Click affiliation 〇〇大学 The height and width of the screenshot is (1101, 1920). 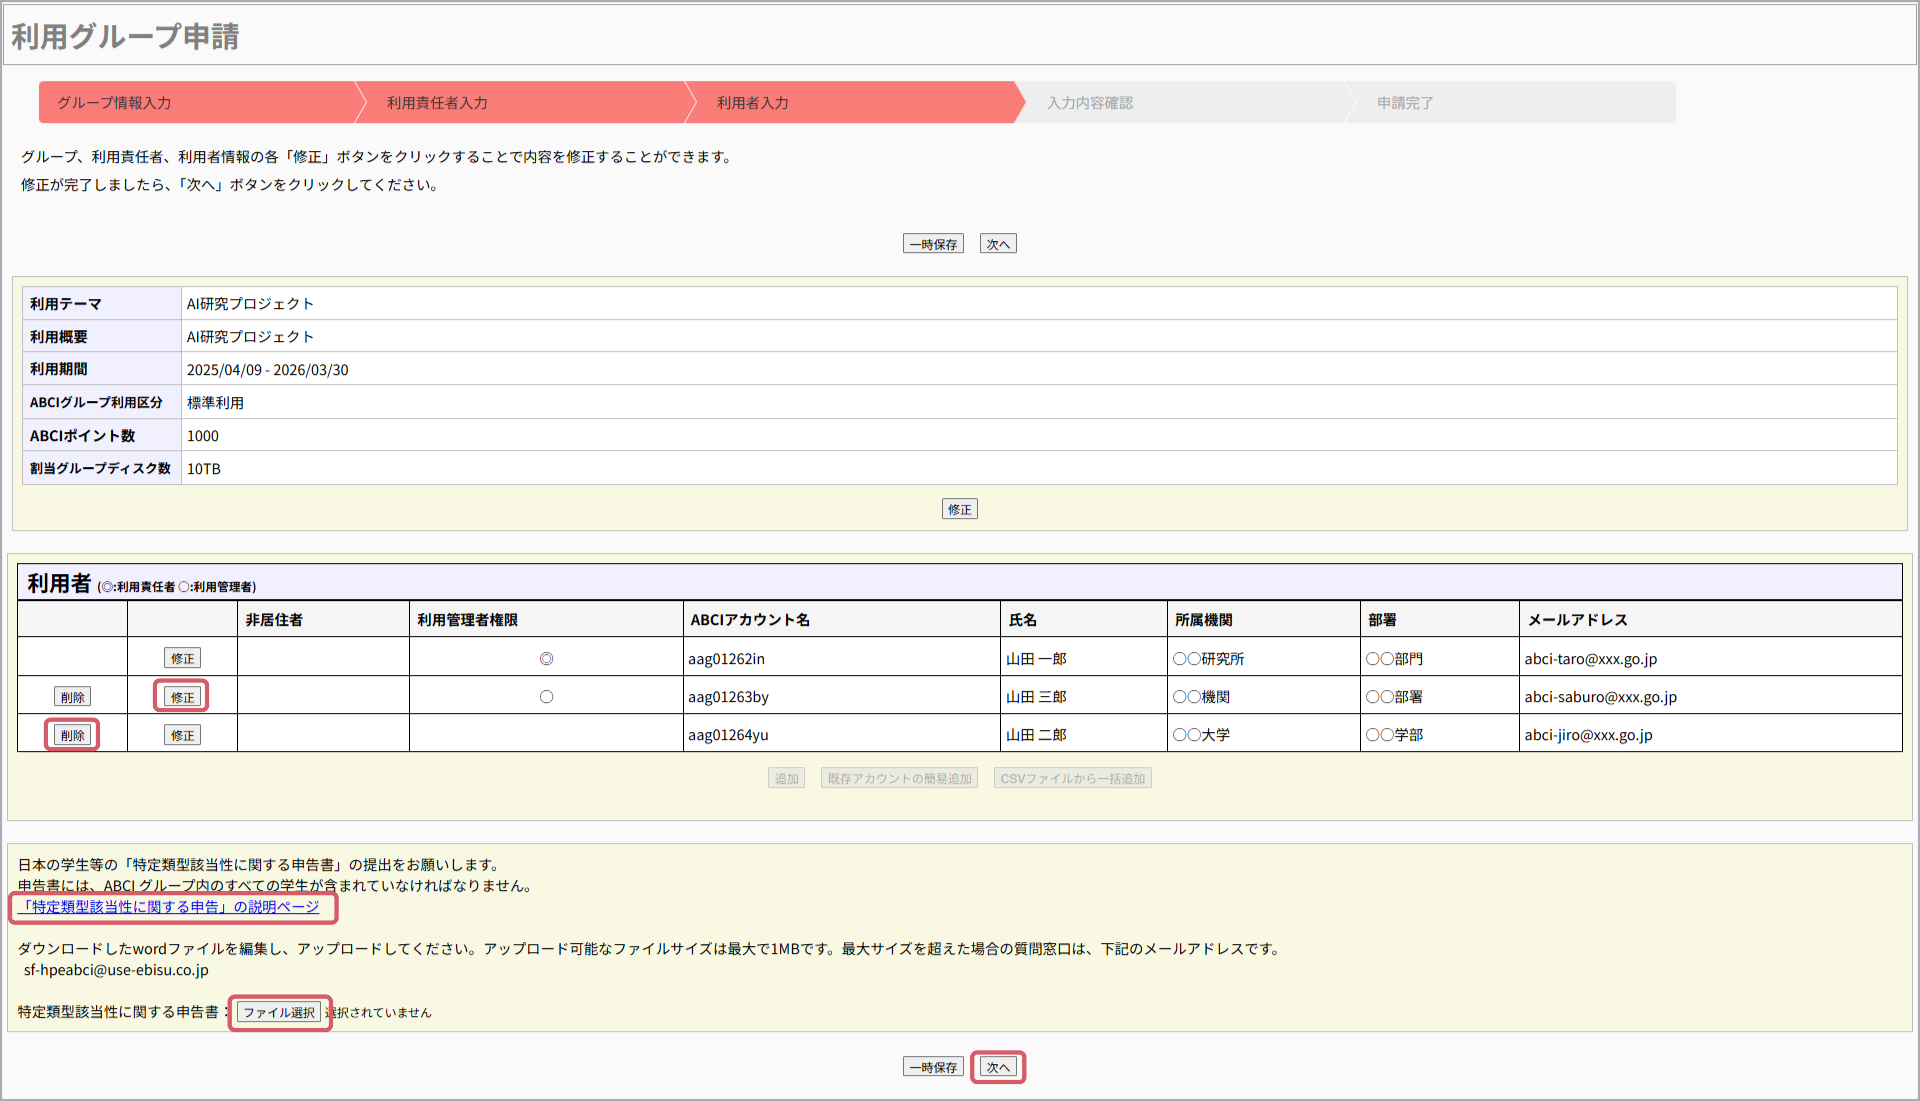1202,735
